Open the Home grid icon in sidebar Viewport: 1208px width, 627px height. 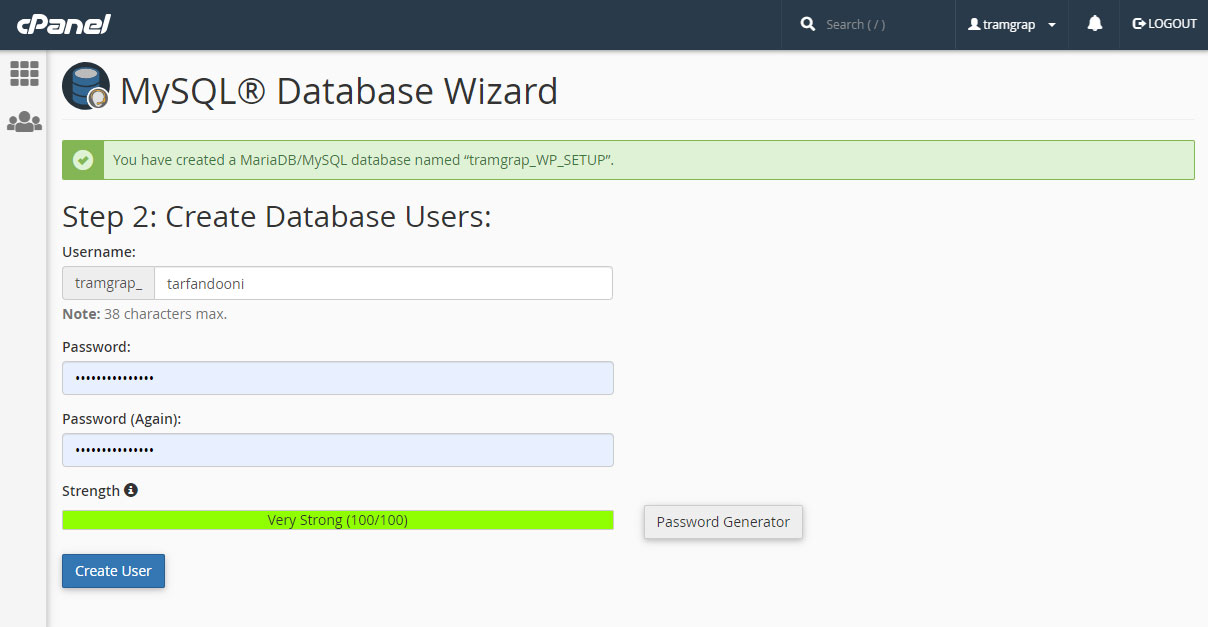click(24, 73)
